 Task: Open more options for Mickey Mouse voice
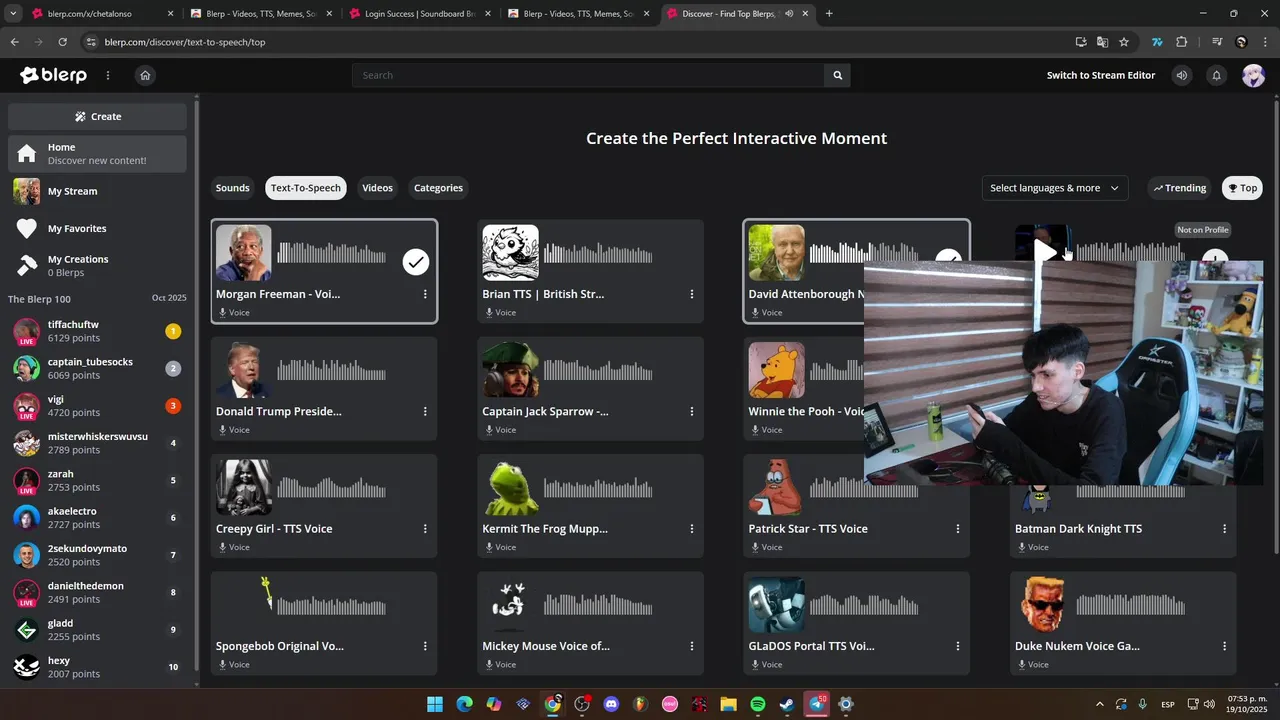[x=691, y=646]
